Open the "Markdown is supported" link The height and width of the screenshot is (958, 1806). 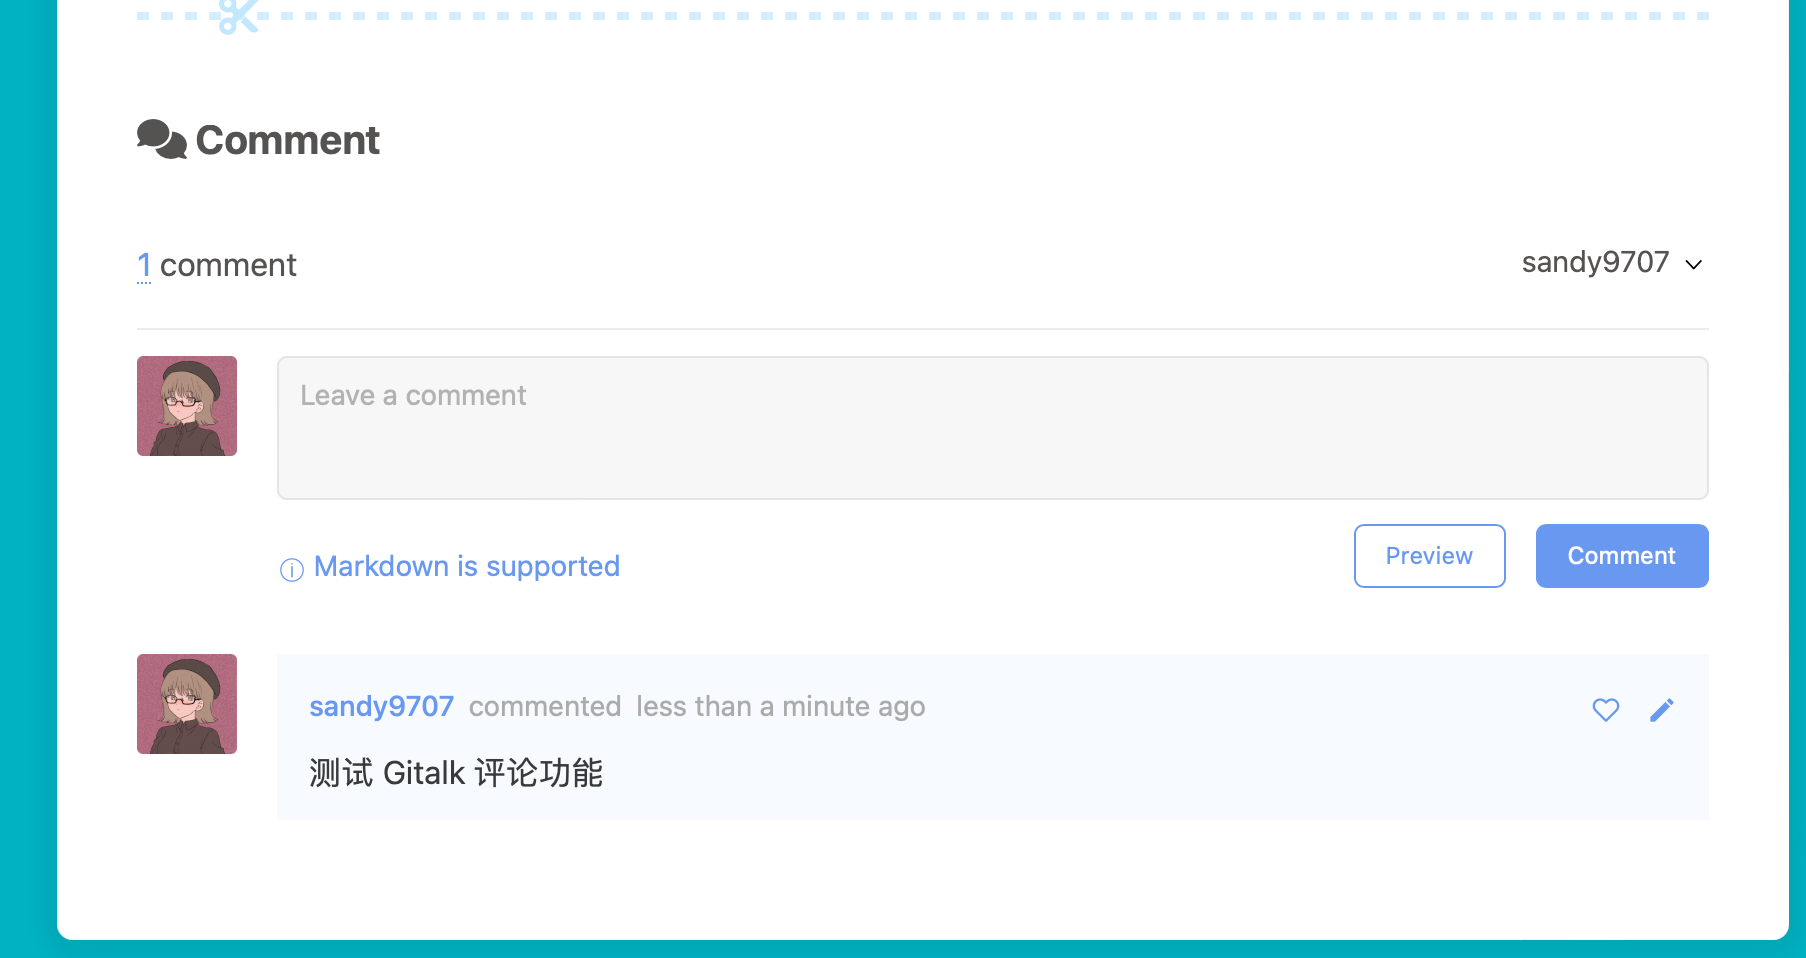coord(466,566)
